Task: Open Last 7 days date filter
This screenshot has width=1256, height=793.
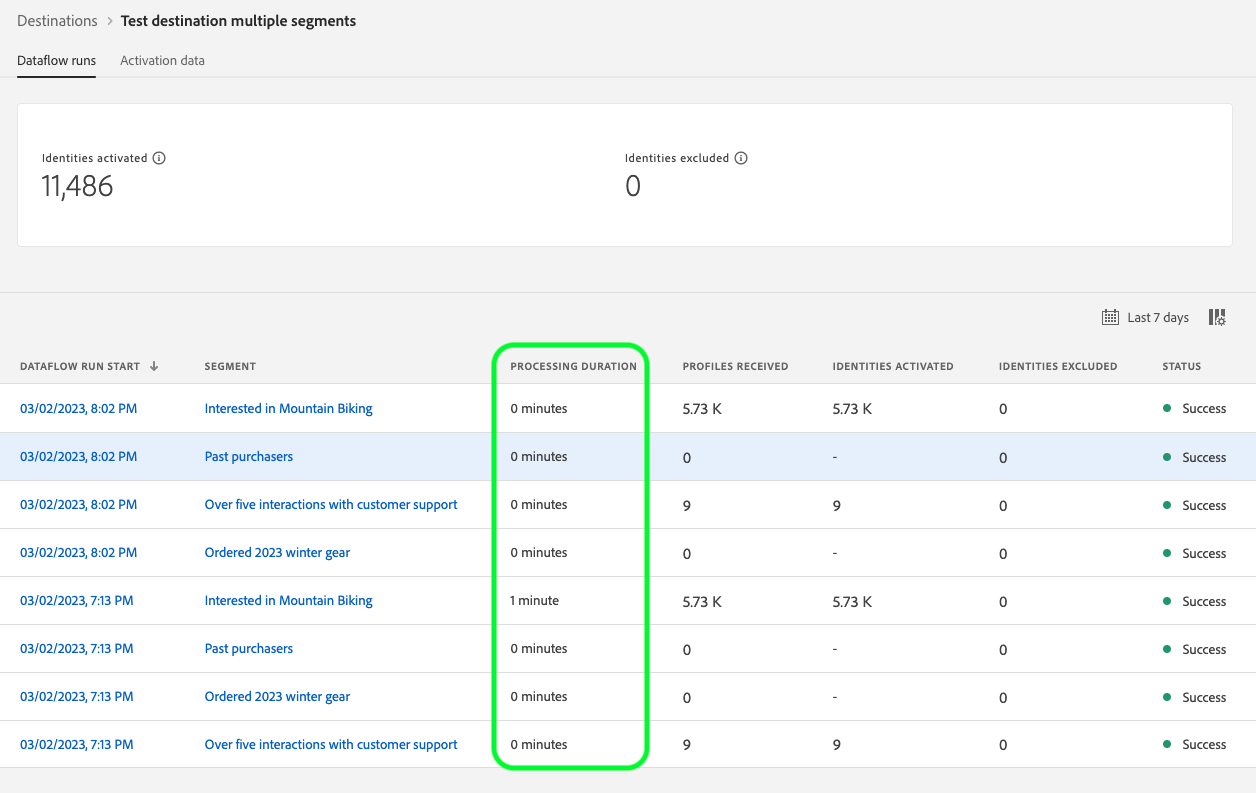Action: click(1157, 318)
